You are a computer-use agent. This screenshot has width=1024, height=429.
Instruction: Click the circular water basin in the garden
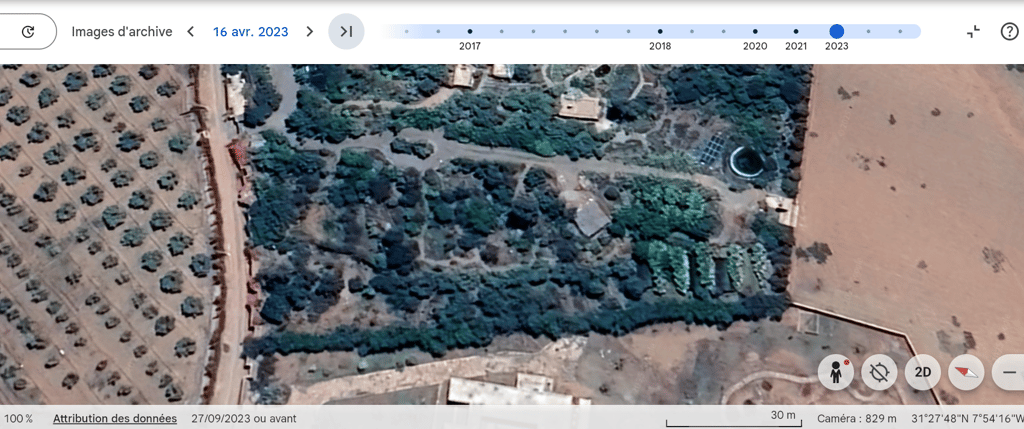pyautogui.click(x=747, y=161)
